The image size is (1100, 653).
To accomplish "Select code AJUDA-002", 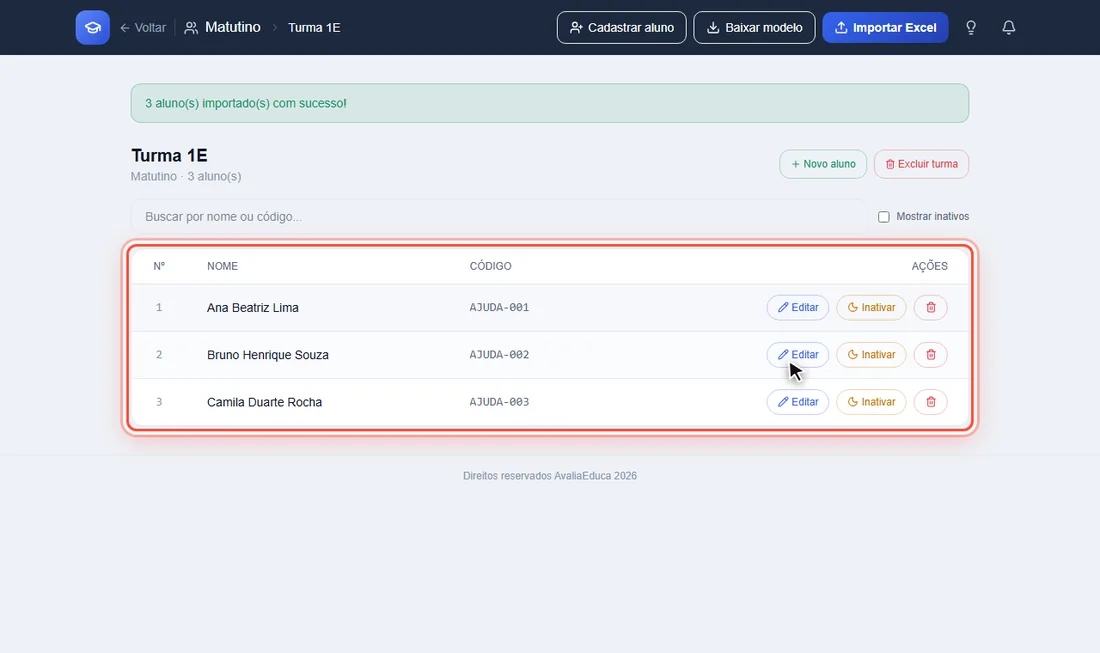I will pos(499,355).
